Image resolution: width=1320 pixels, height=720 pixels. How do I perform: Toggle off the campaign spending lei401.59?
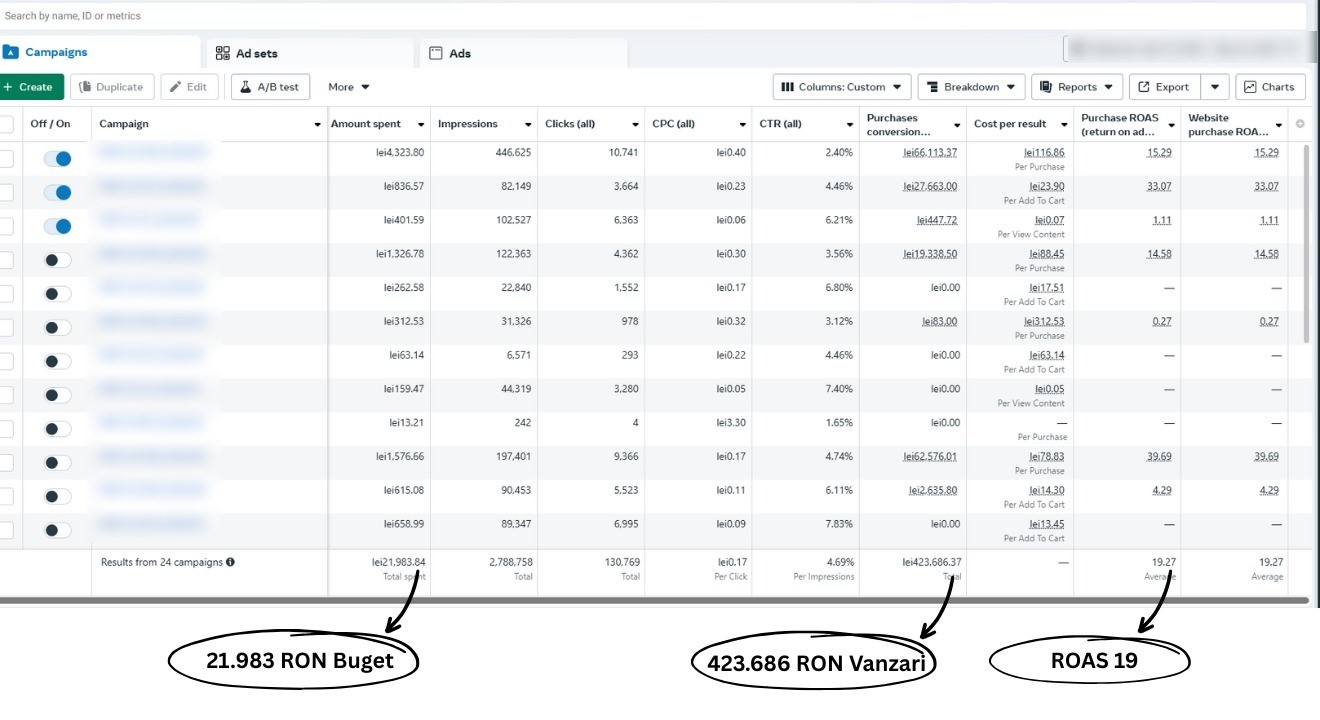[57, 226]
